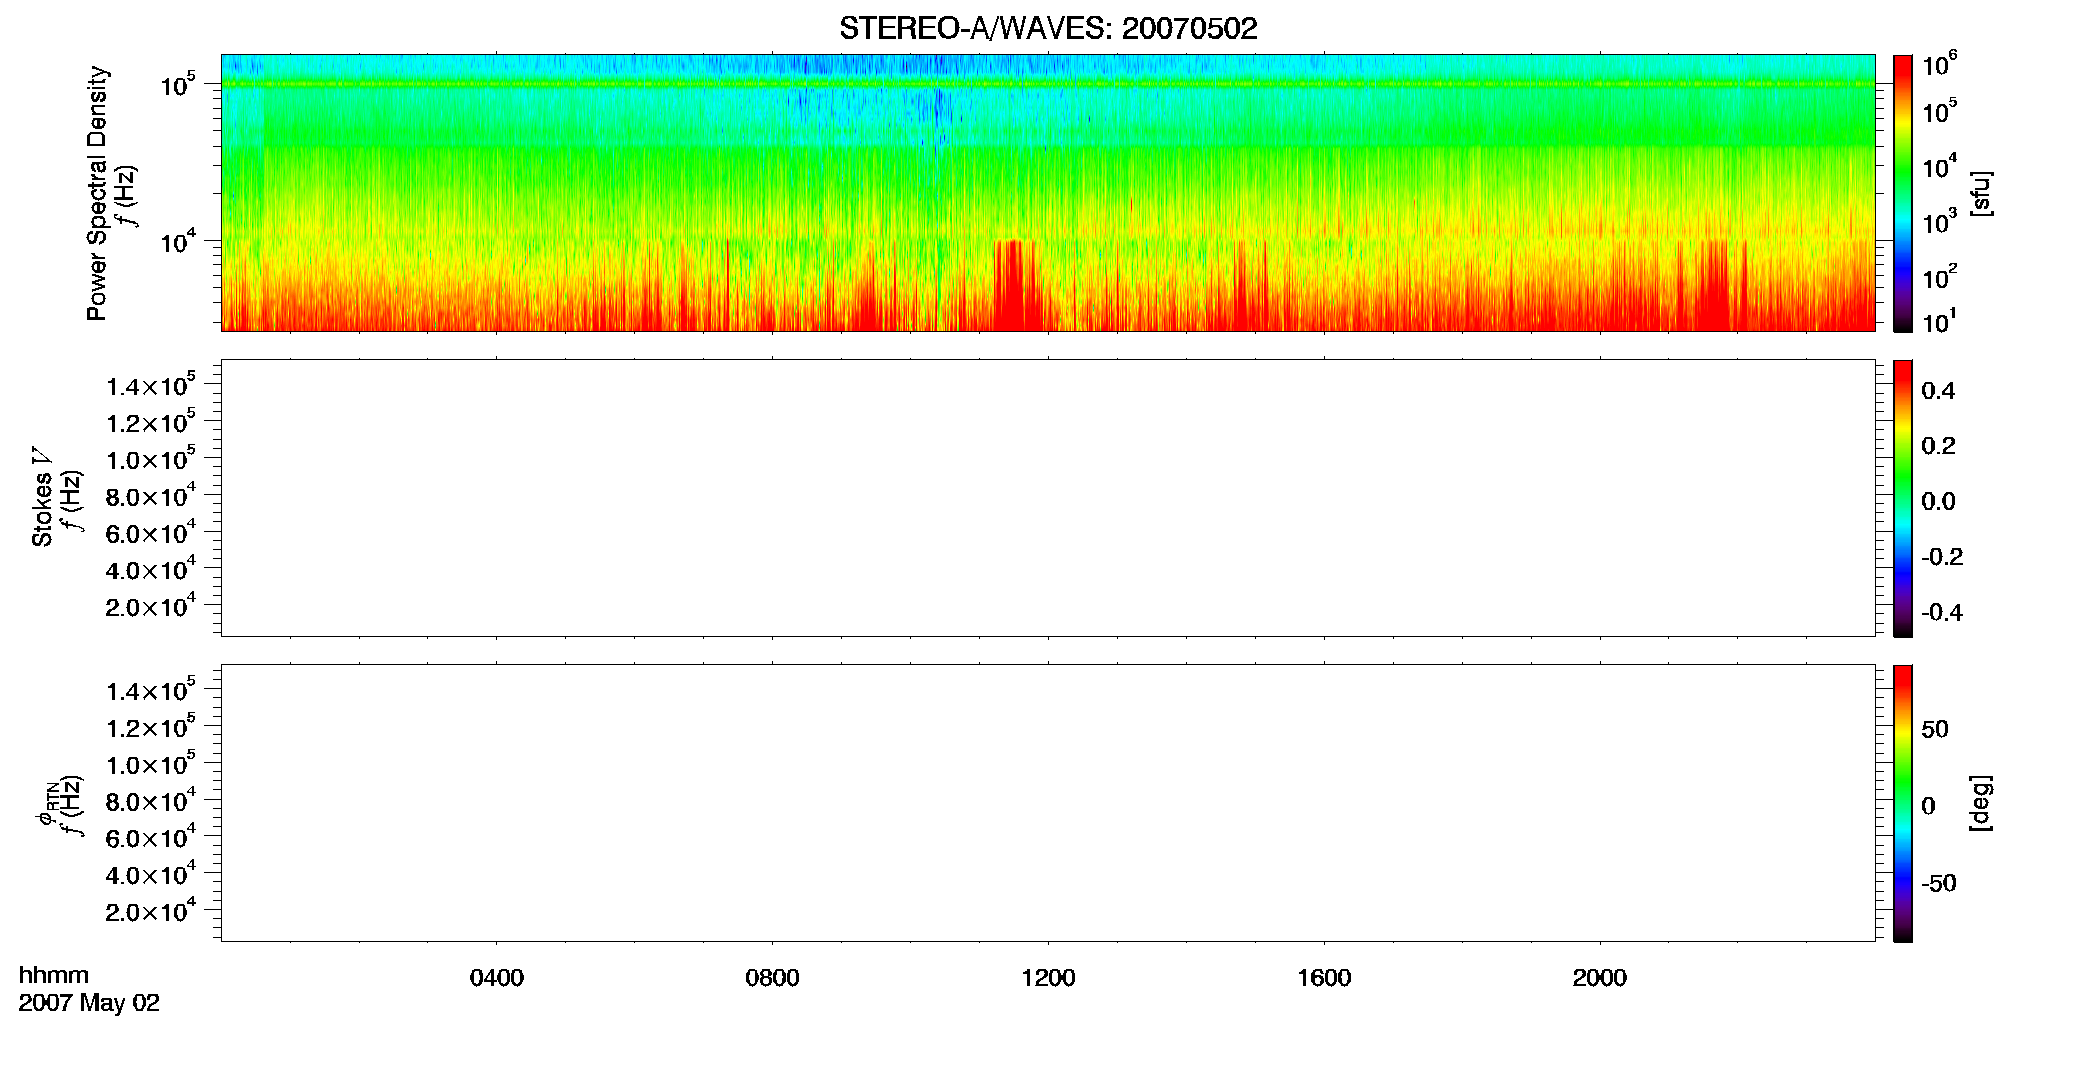This screenshot has width=2096, height=1080.
Task: Click the [sfu] units label
Action: pos(1981,193)
